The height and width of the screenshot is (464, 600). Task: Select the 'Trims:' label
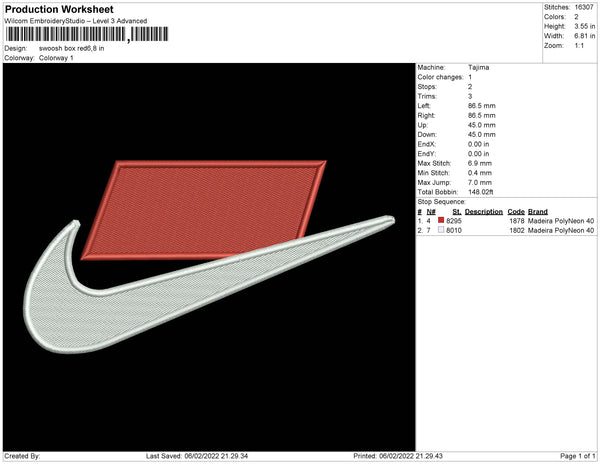point(427,96)
